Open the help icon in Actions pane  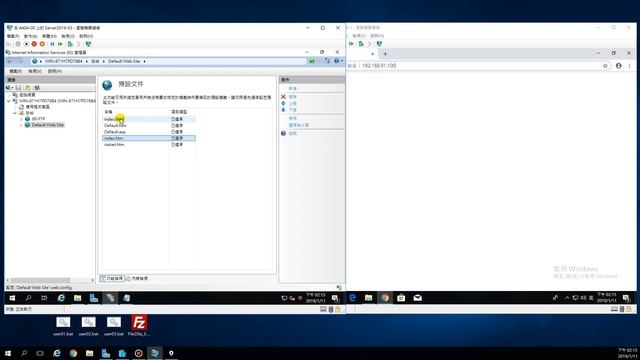[283, 133]
